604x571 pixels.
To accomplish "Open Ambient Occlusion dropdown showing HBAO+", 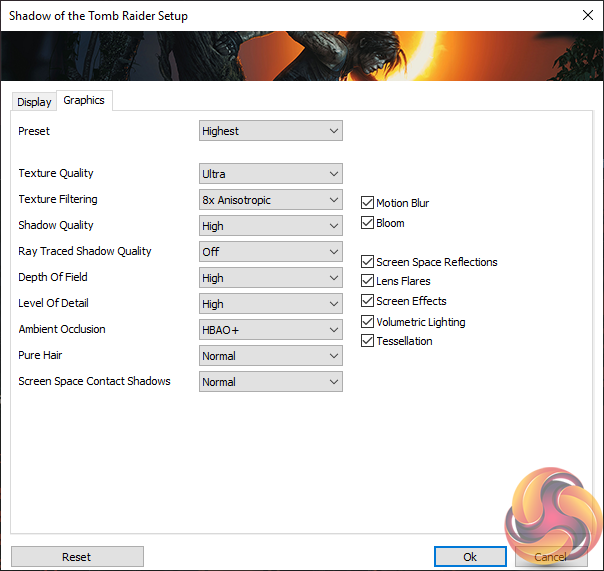I will 270,330.
